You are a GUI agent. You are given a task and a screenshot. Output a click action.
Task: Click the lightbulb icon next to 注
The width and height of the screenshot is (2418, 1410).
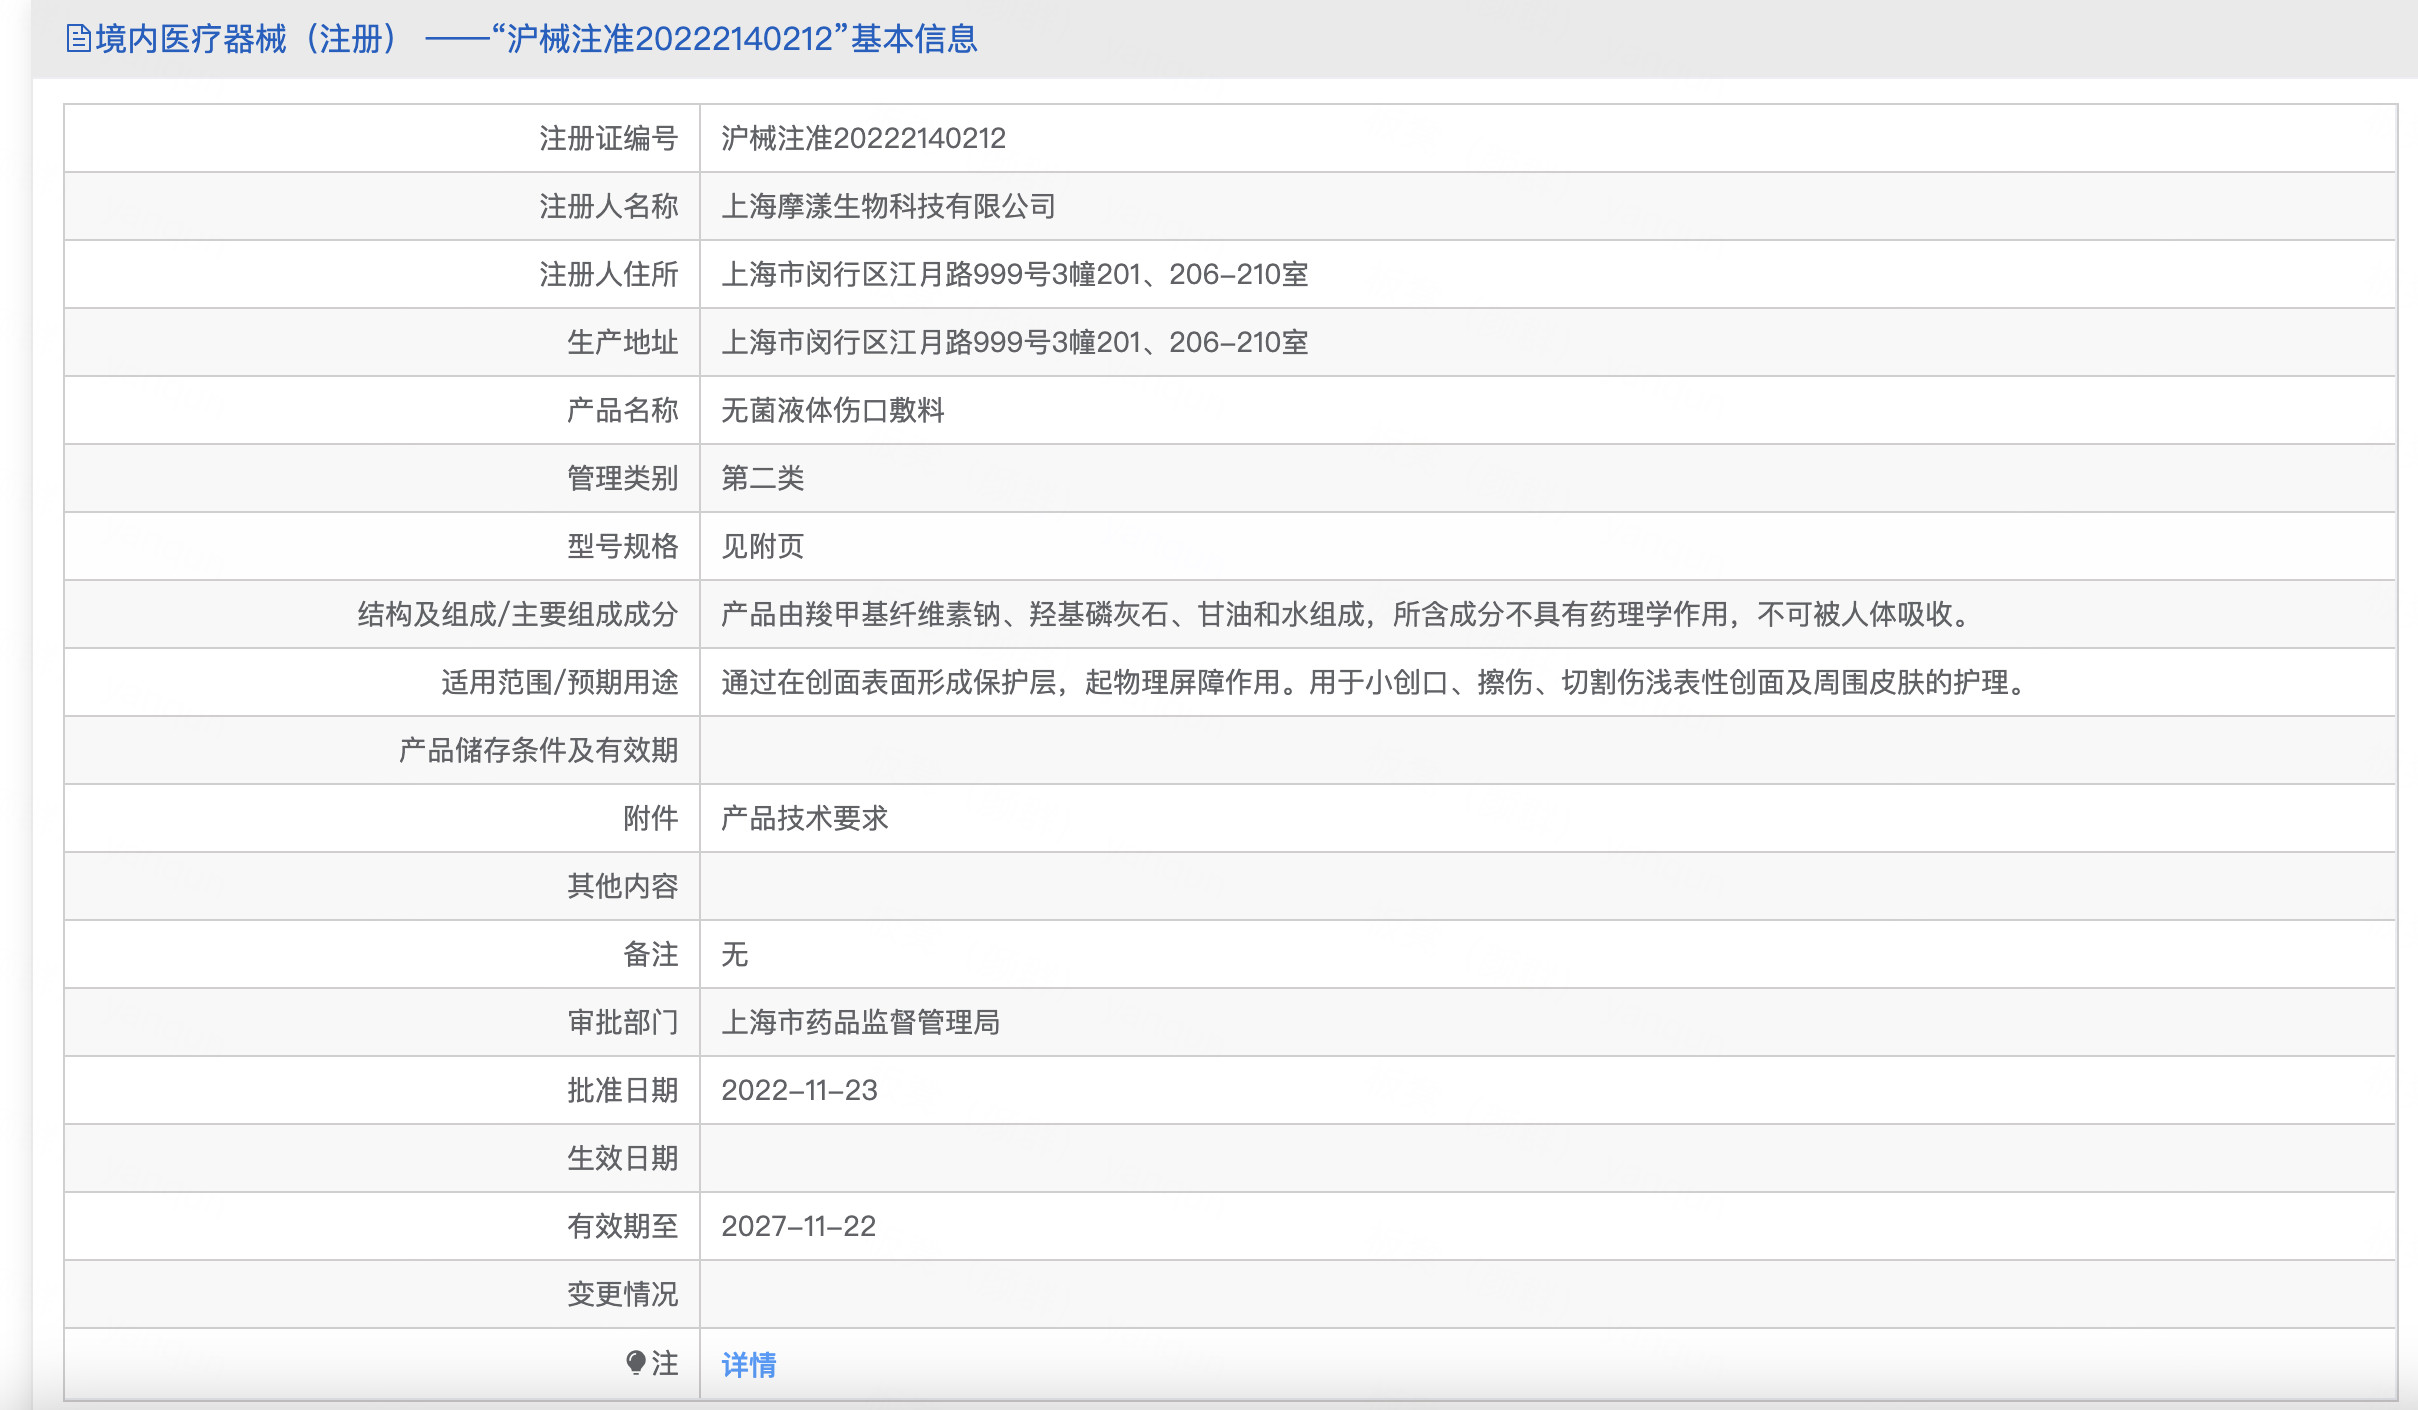pos(635,1362)
